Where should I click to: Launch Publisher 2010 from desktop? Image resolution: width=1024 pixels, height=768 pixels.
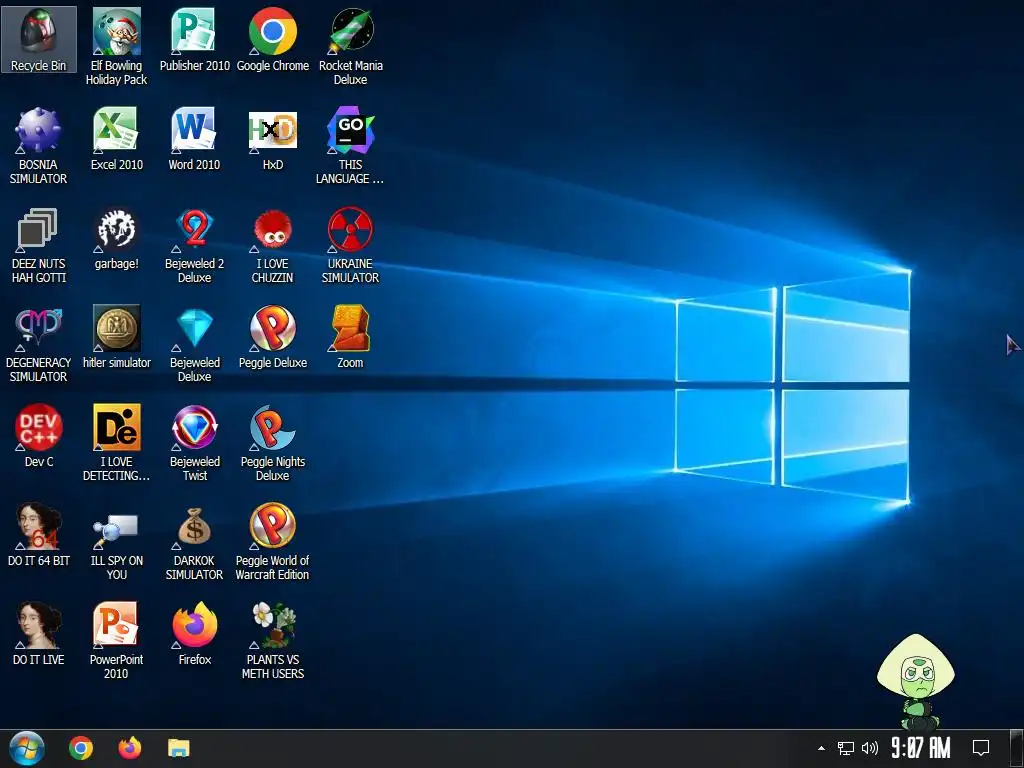(x=195, y=40)
